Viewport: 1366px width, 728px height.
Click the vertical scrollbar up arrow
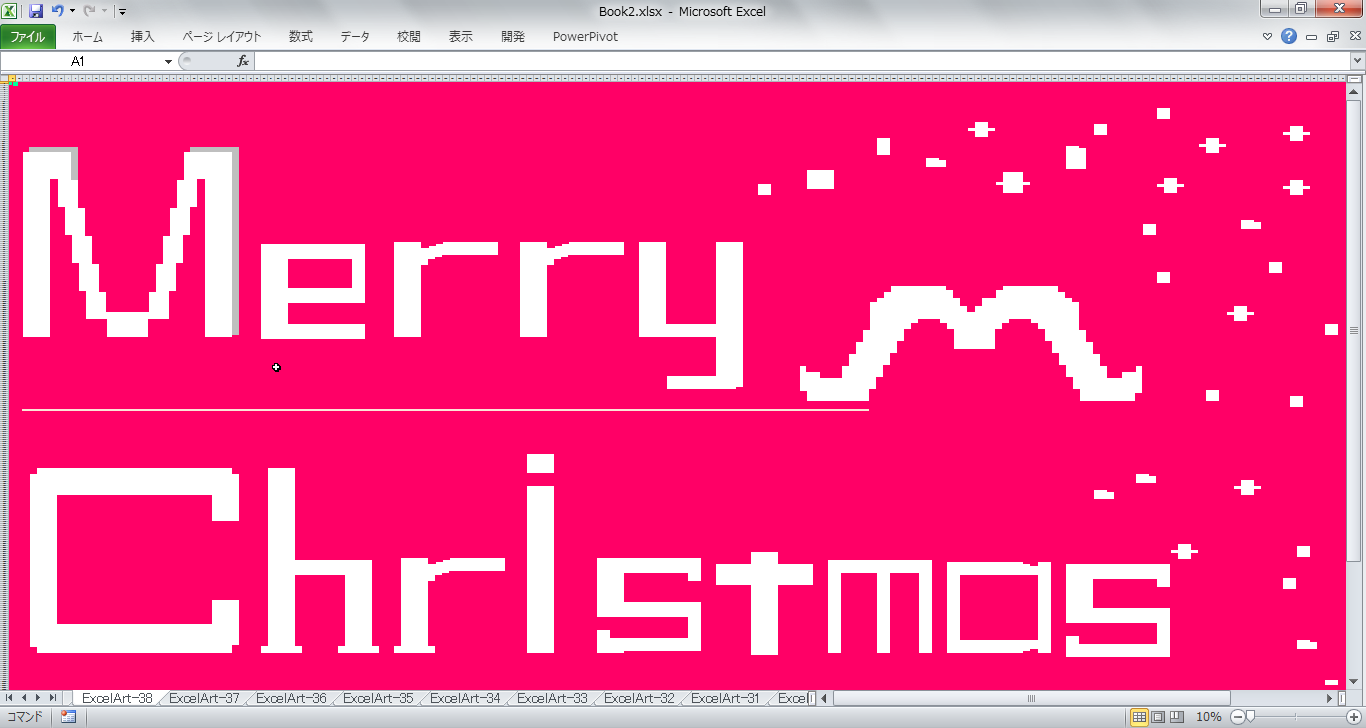point(1354,92)
